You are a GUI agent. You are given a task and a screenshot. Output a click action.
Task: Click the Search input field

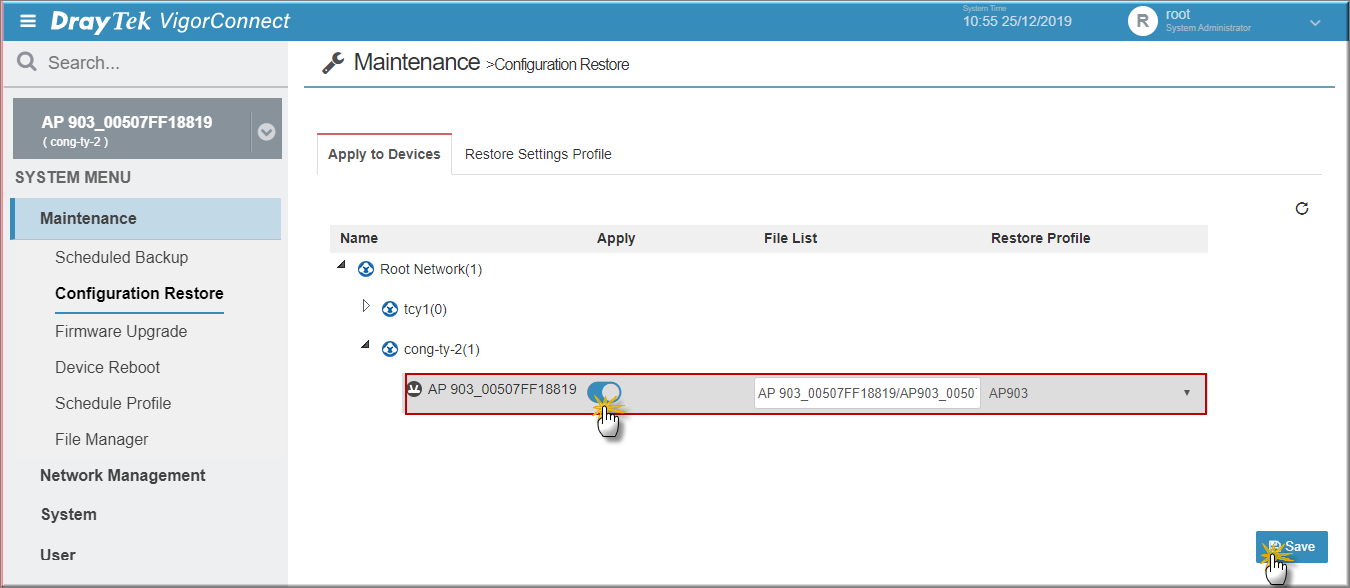point(145,63)
